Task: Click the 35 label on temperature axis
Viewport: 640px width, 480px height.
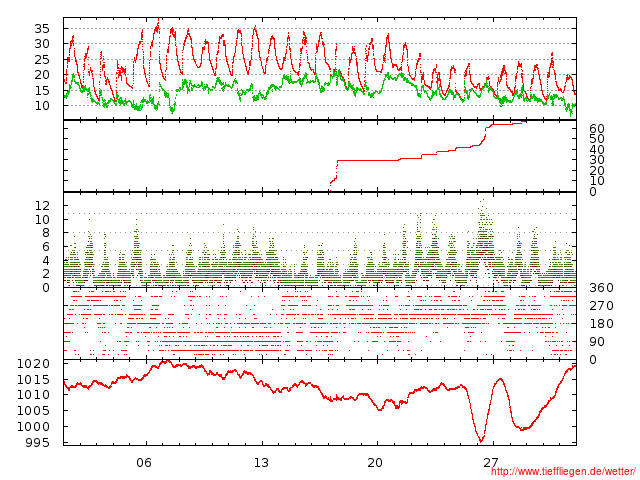Action: 42,29
